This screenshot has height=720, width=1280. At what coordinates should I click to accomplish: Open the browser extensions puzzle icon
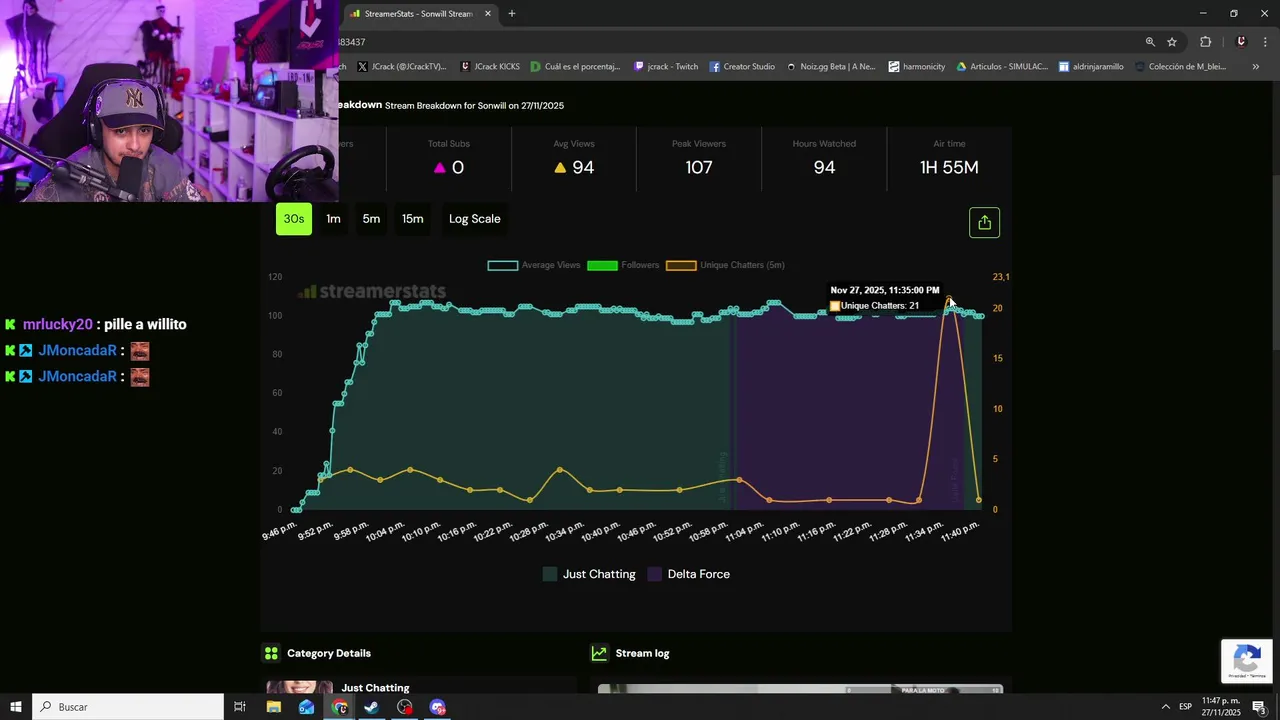point(1205,42)
